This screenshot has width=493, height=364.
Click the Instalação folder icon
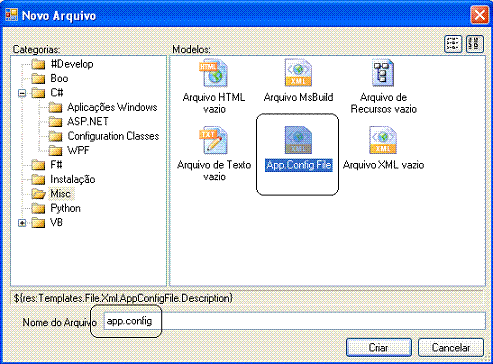[x=38, y=179]
